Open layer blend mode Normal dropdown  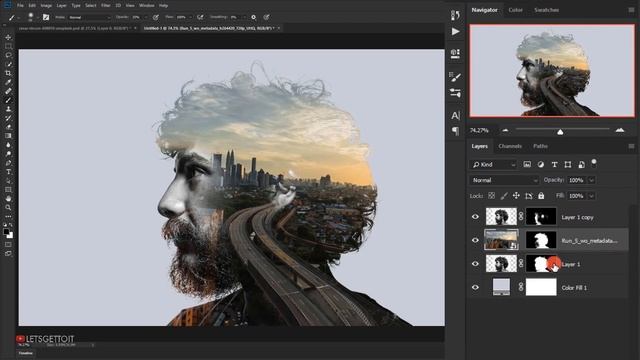coord(504,180)
